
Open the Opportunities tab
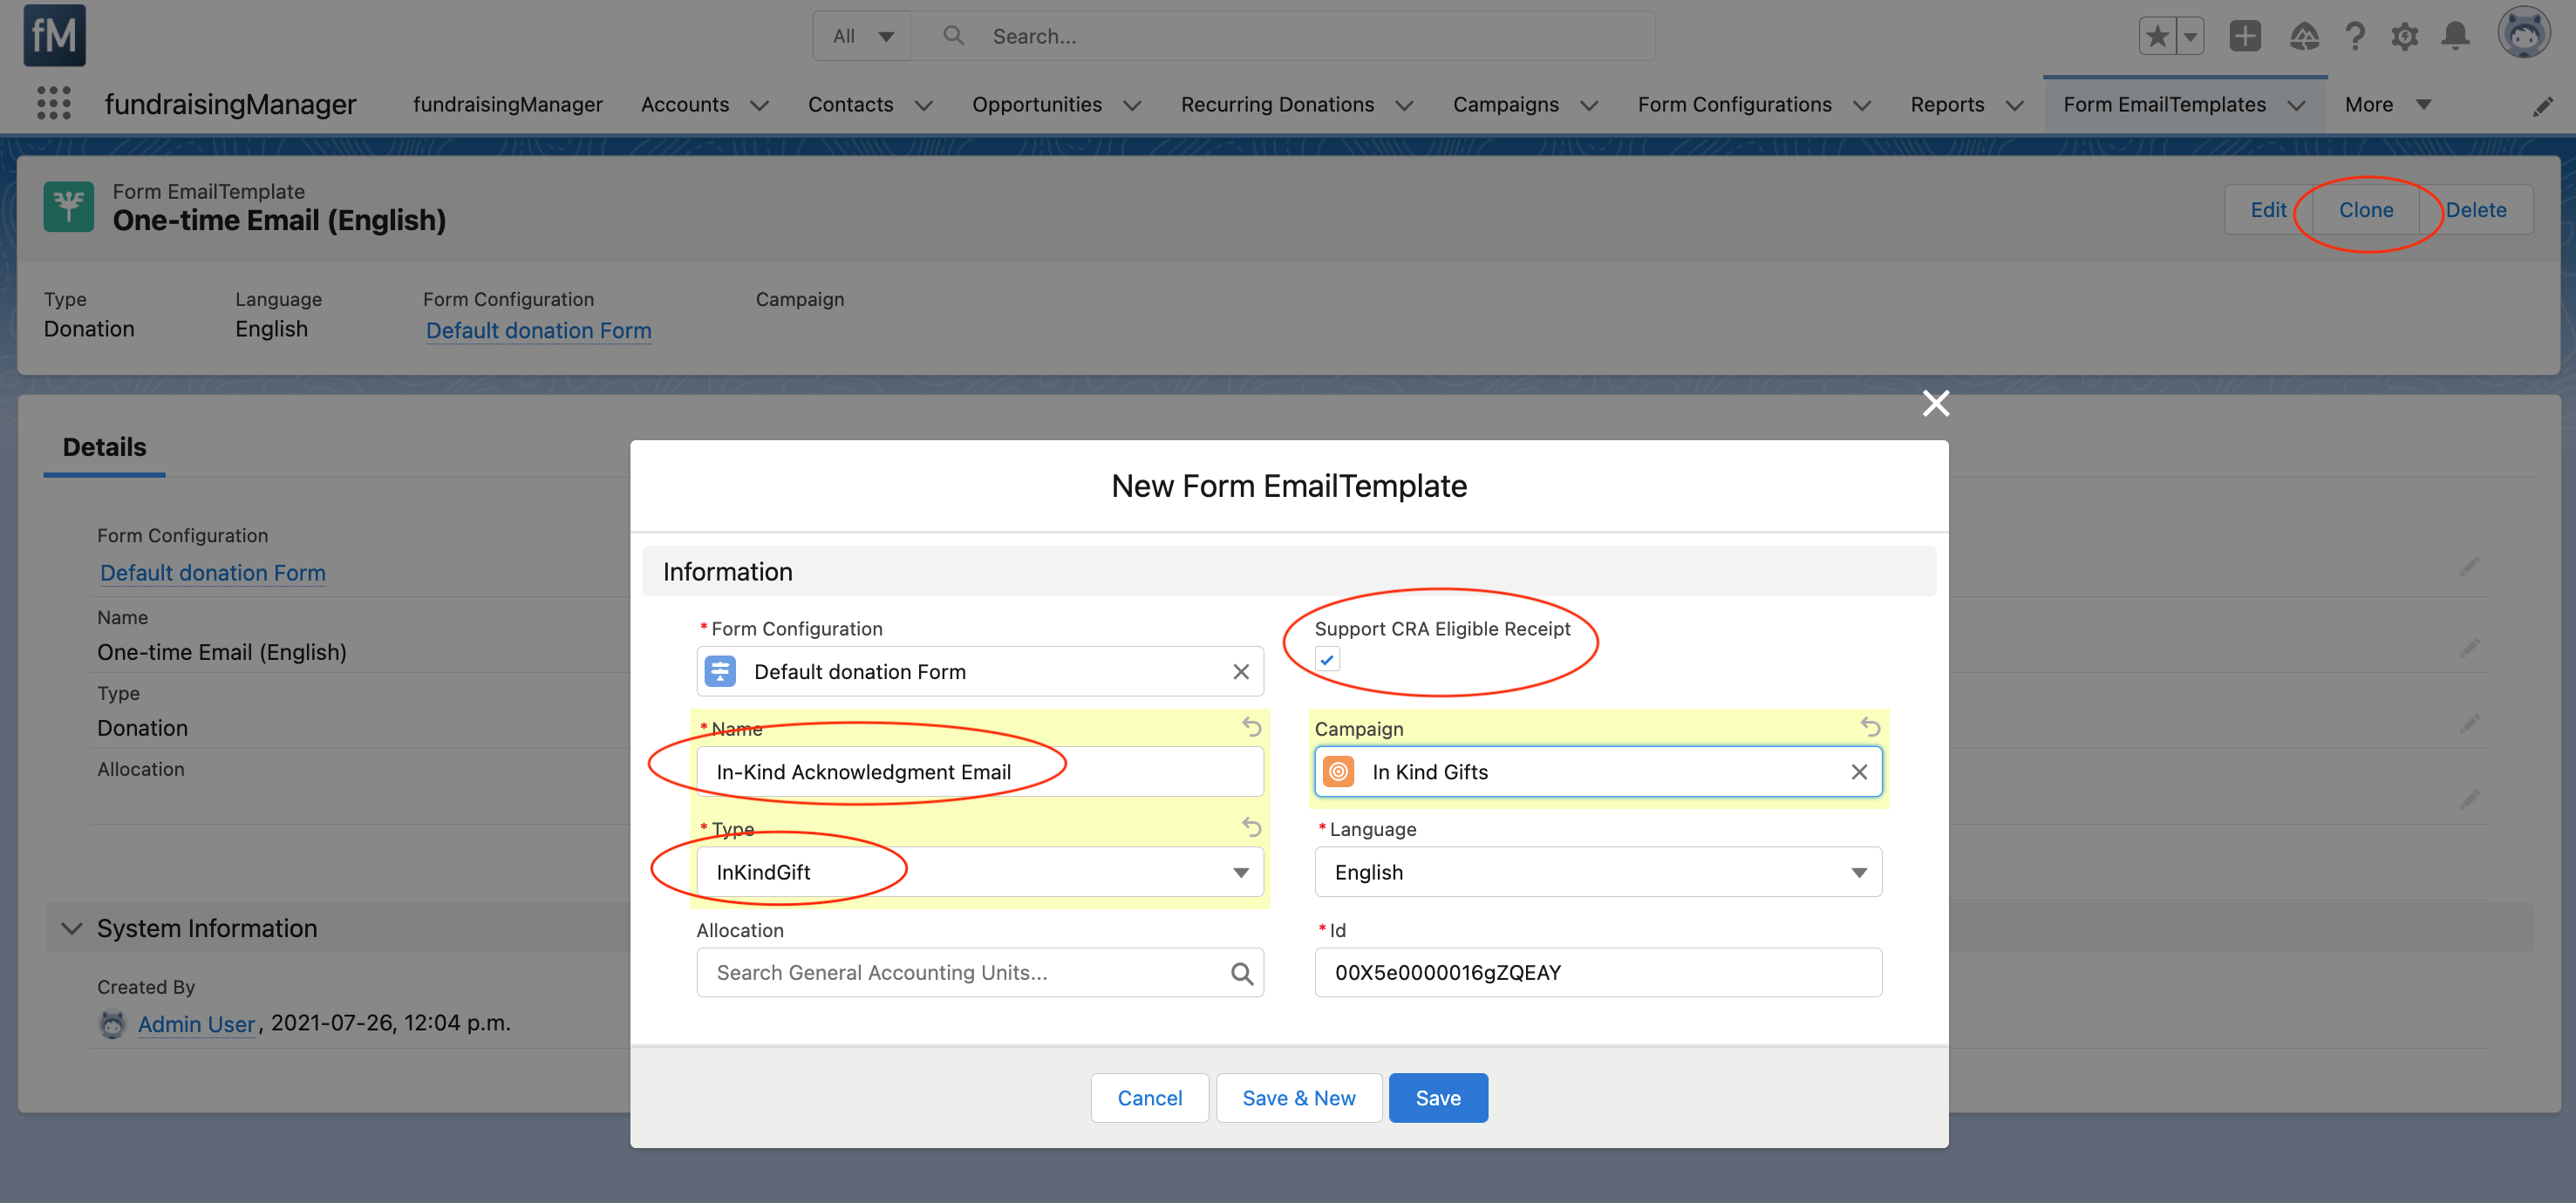1036,105
